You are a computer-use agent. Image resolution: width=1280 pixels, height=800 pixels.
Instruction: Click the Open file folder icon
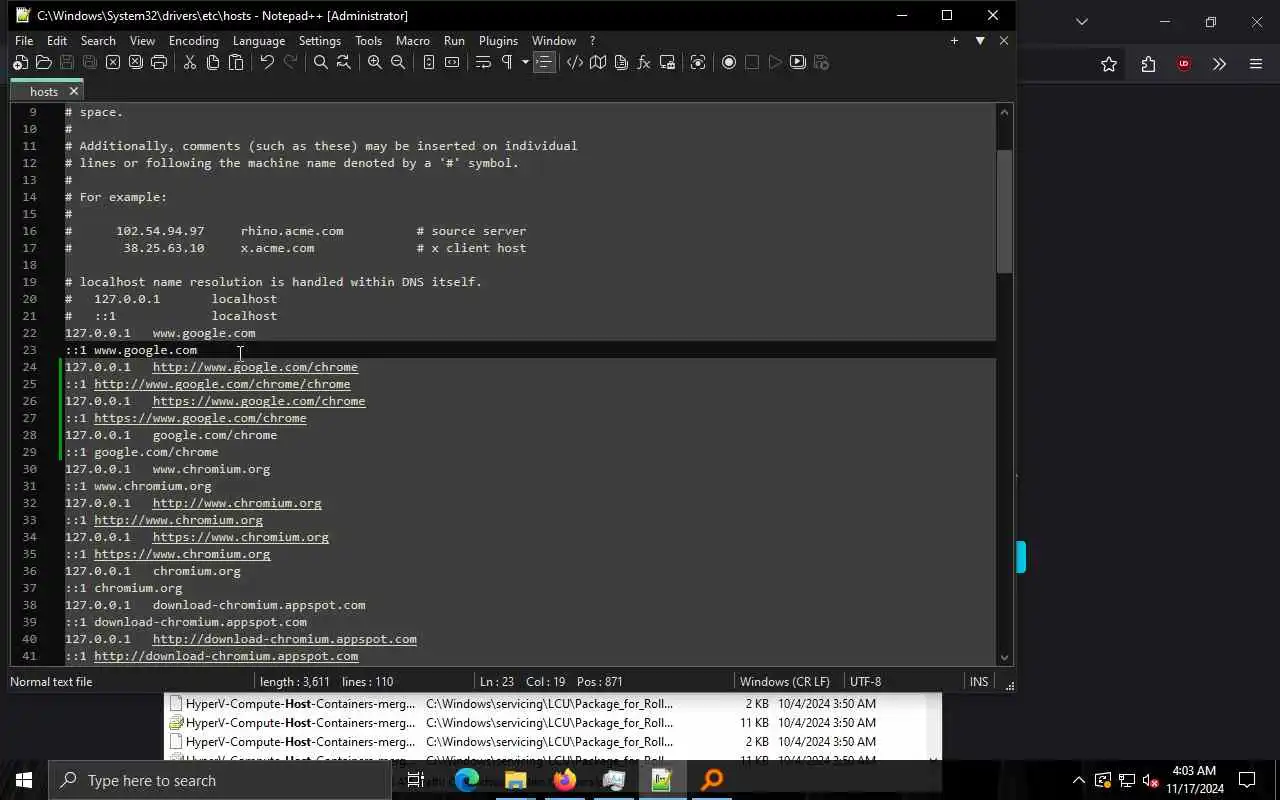click(43, 62)
